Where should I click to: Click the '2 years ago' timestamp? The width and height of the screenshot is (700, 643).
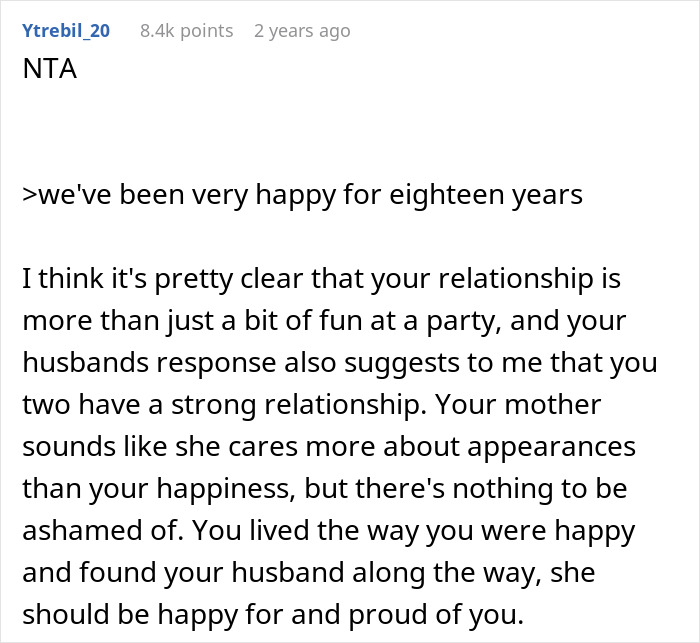point(302,31)
